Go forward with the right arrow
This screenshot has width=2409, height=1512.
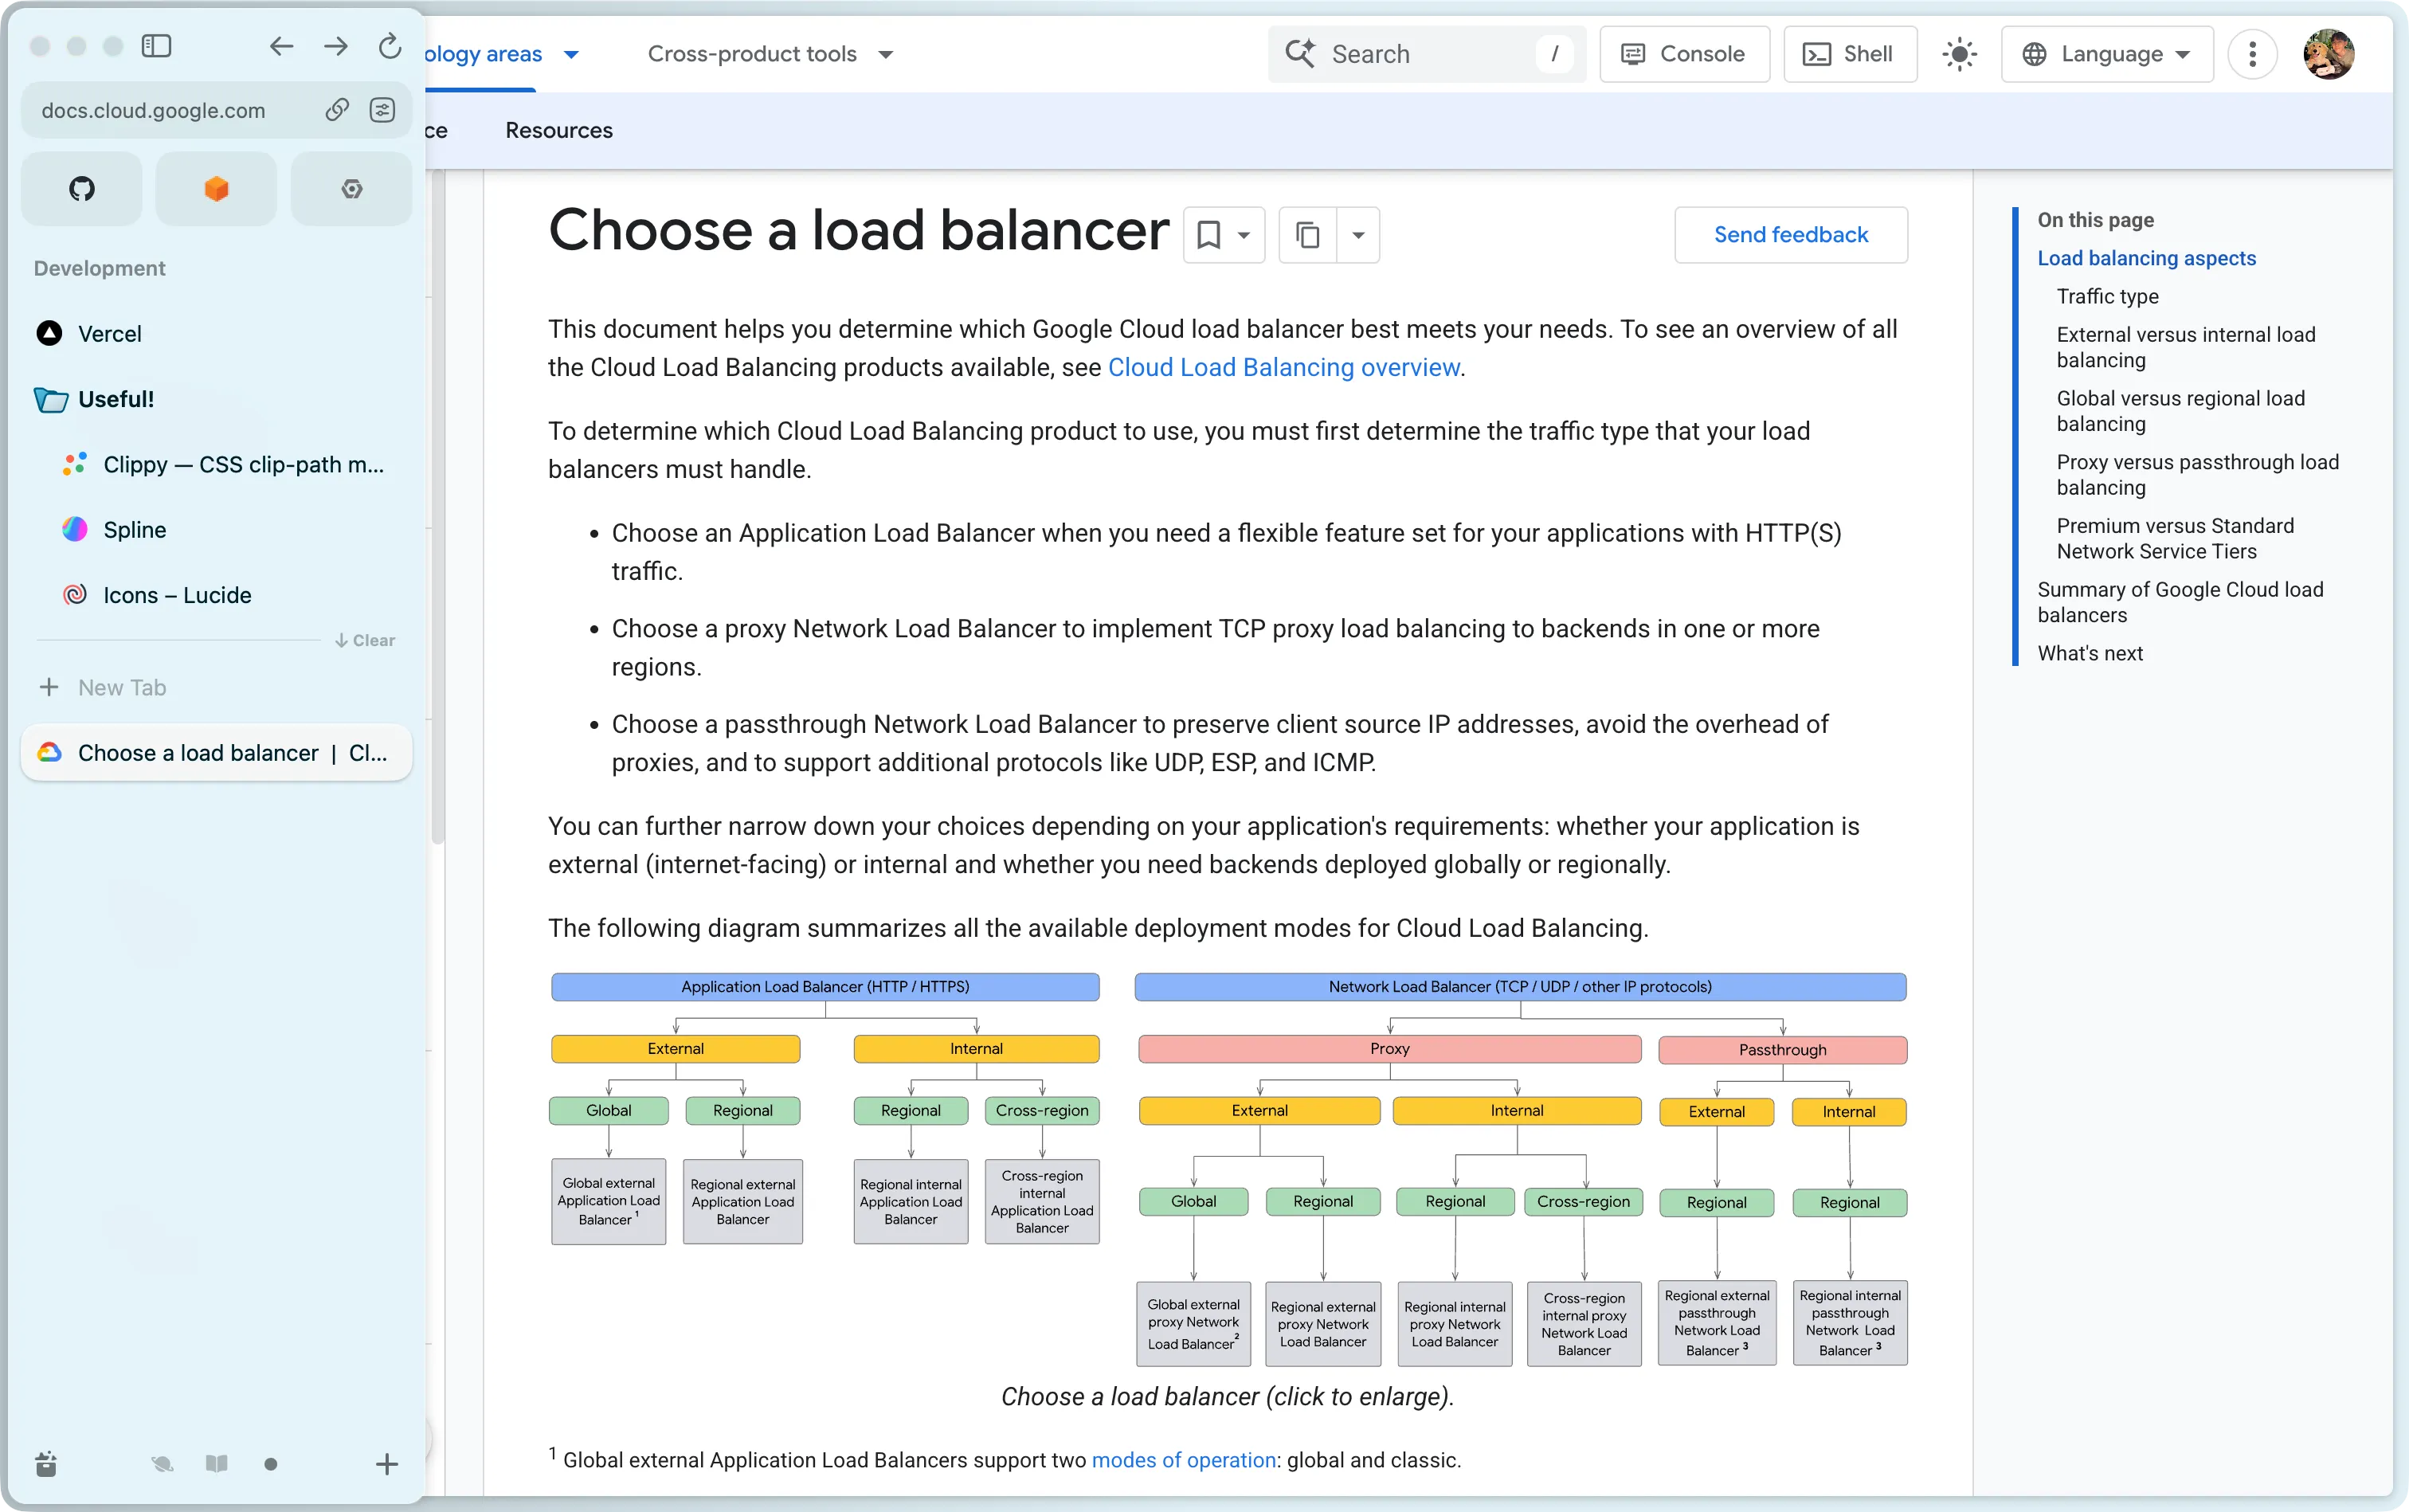pos(336,46)
